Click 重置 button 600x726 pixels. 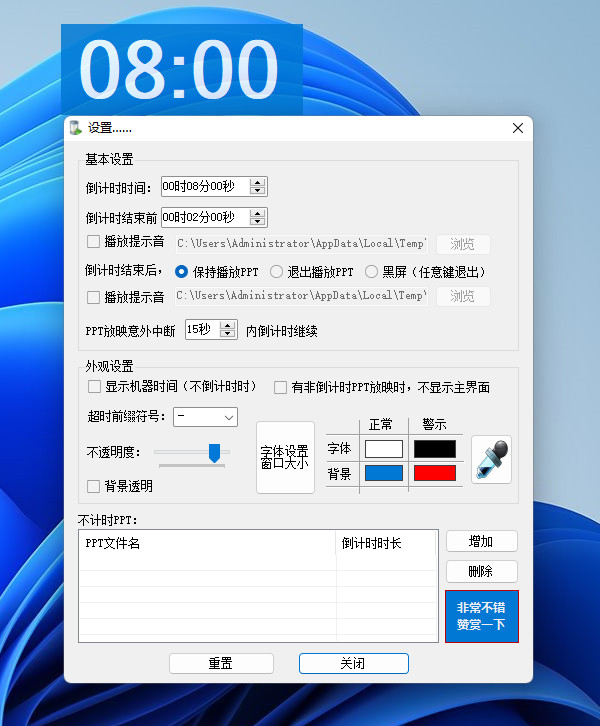[x=221, y=663]
